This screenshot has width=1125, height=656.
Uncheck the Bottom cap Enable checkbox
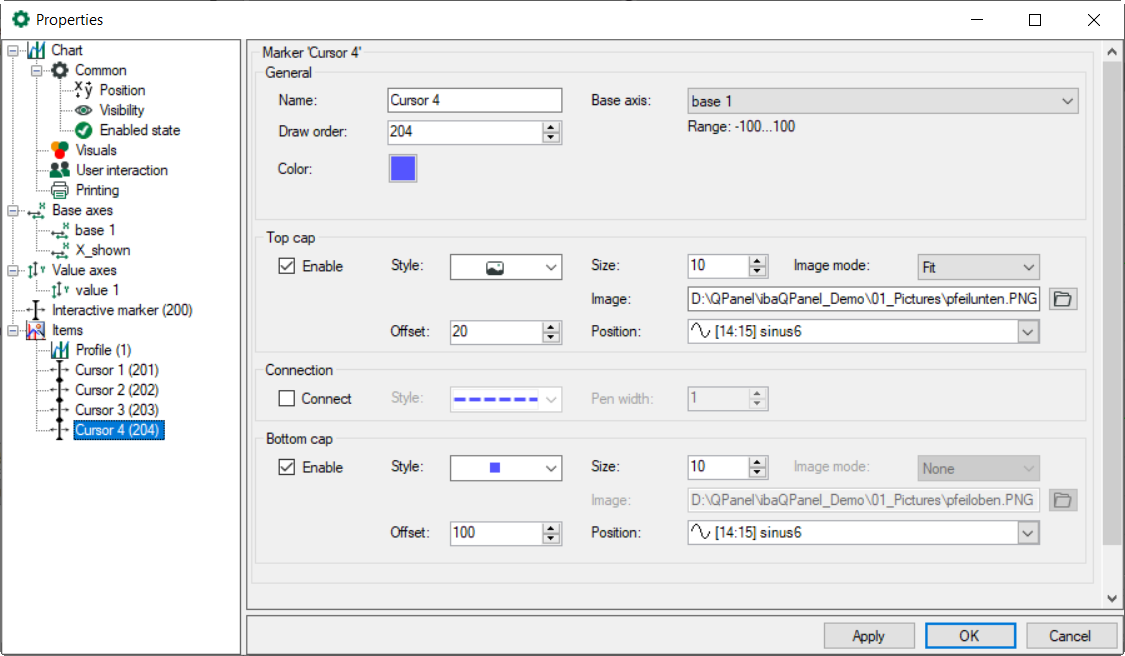click(287, 467)
